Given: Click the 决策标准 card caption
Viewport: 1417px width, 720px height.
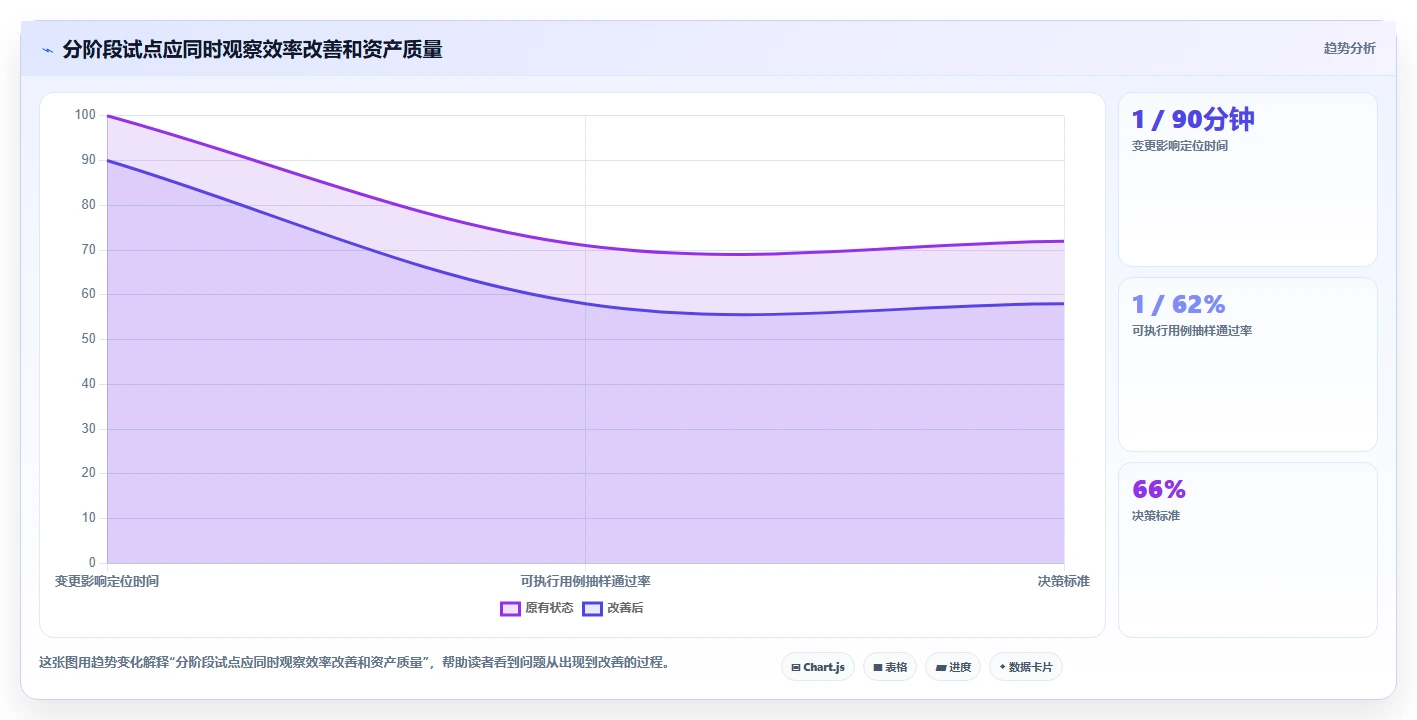Looking at the screenshot, I should coord(1155,516).
